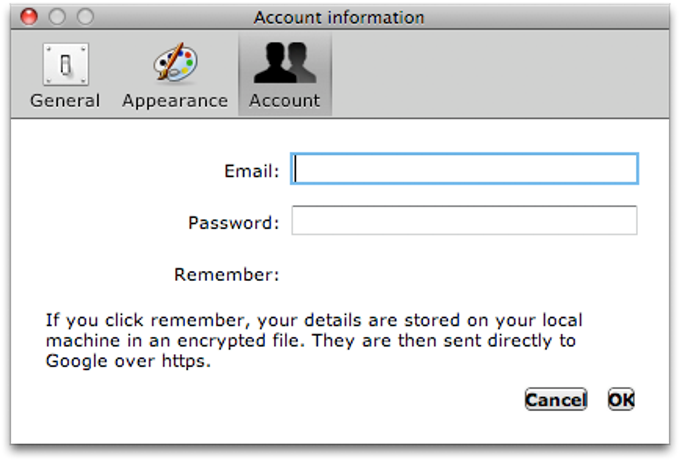The height and width of the screenshot is (461, 680).
Task: Click the empty toolbar area beside Account
Action: [499, 74]
